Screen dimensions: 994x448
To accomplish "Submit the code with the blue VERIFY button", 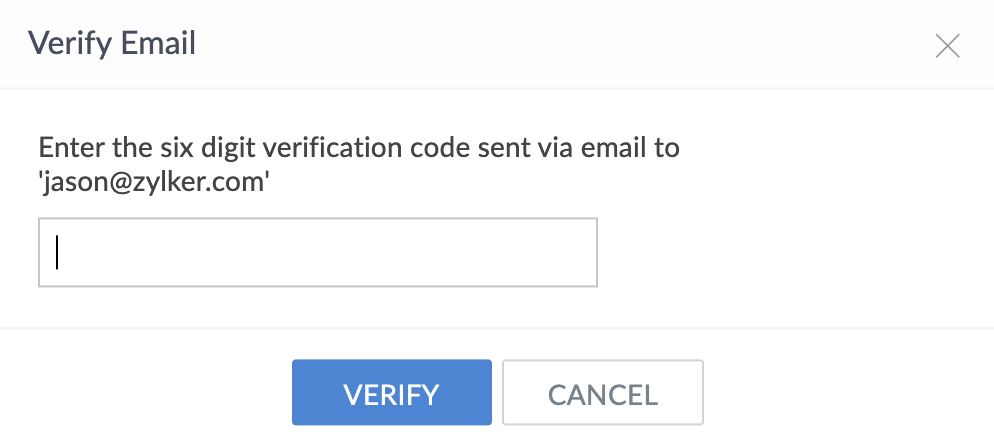I will [x=391, y=393].
